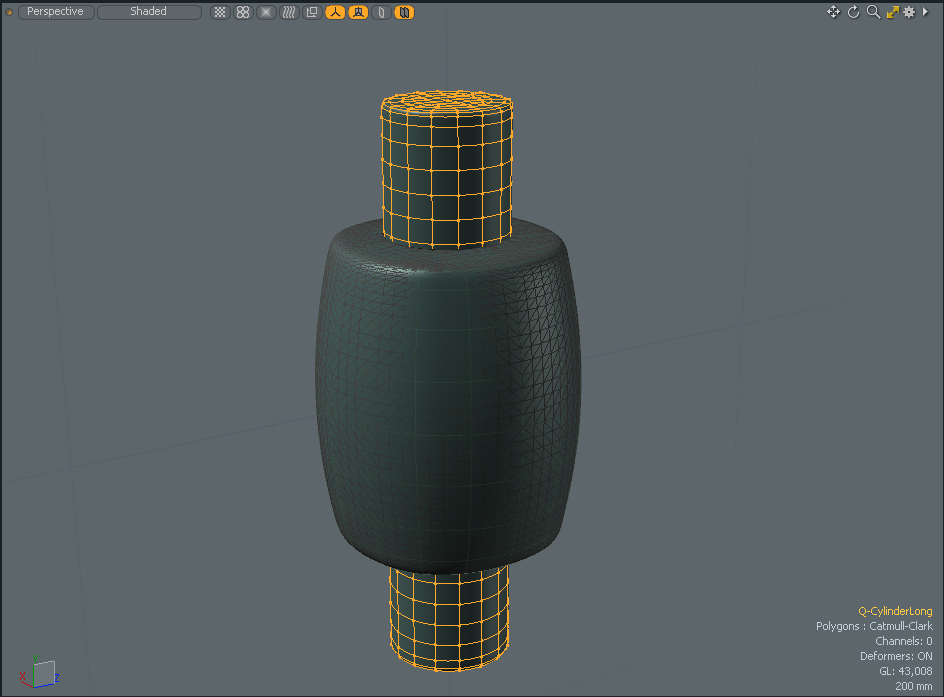Open viewport settings gear icon
Screen dimensions: 944x697
click(909, 12)
